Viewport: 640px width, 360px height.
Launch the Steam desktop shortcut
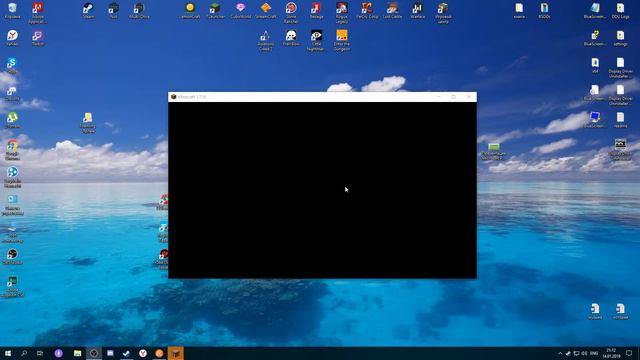[88, 11]
